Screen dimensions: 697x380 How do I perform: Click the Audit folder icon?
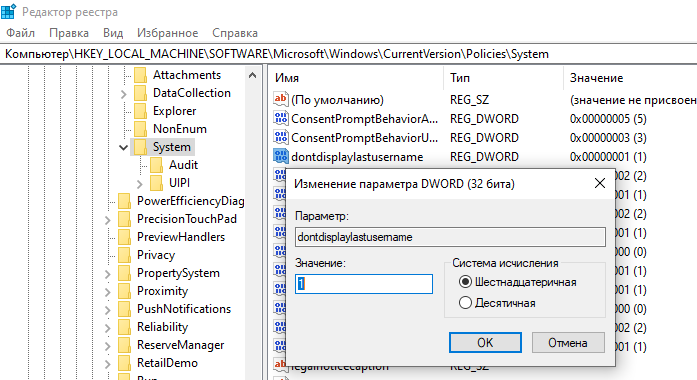[x=156, y=165]
